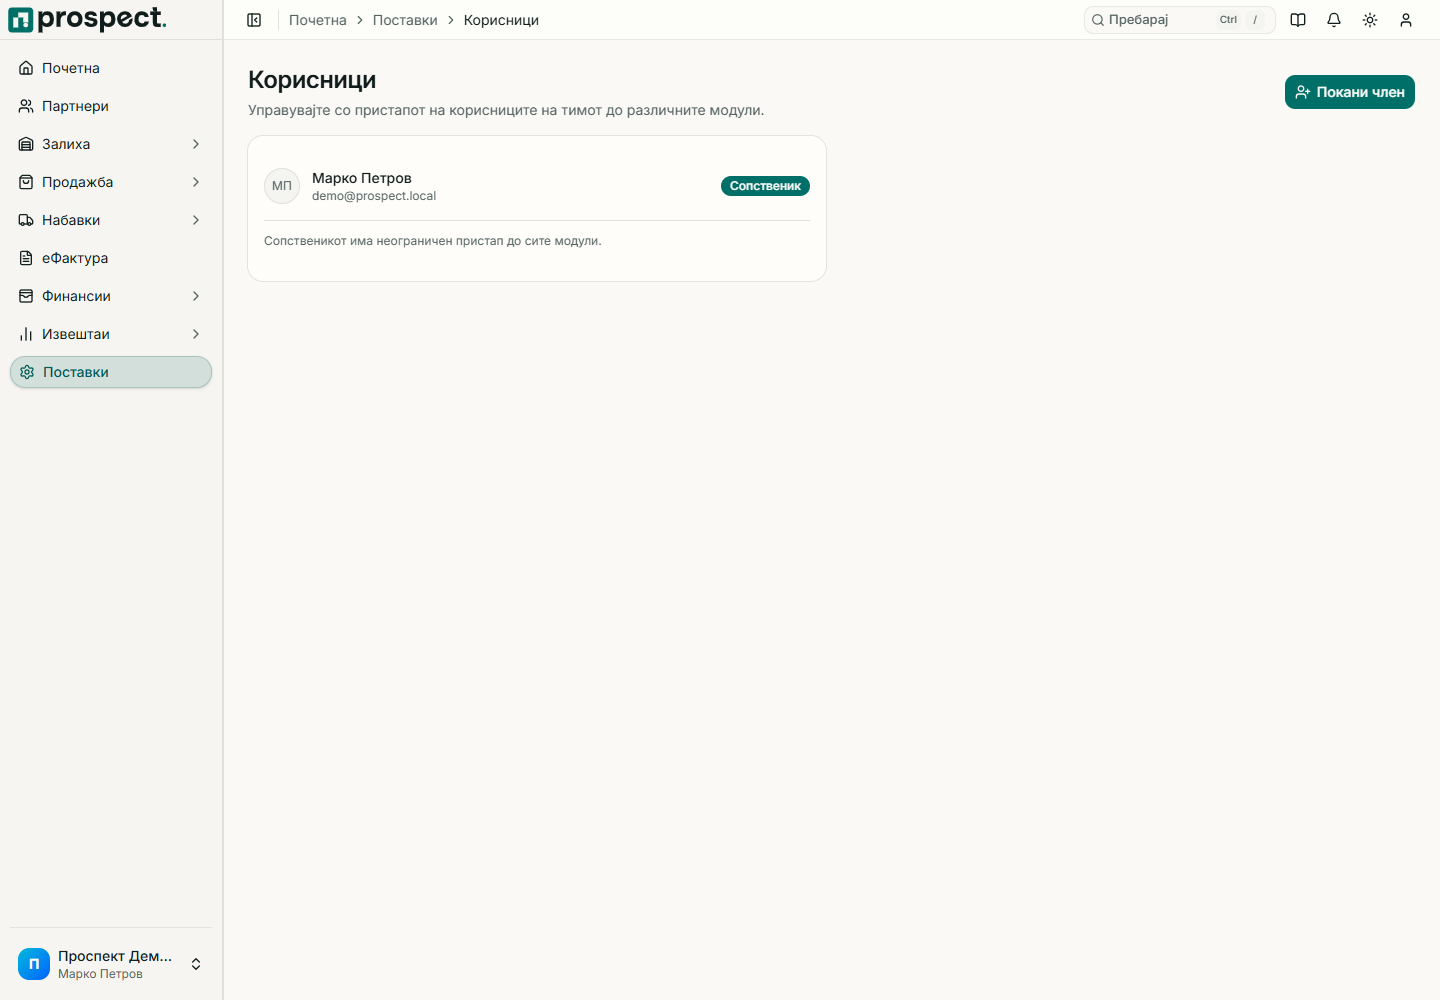Expand the Набавки section

(x=111, y=220)
